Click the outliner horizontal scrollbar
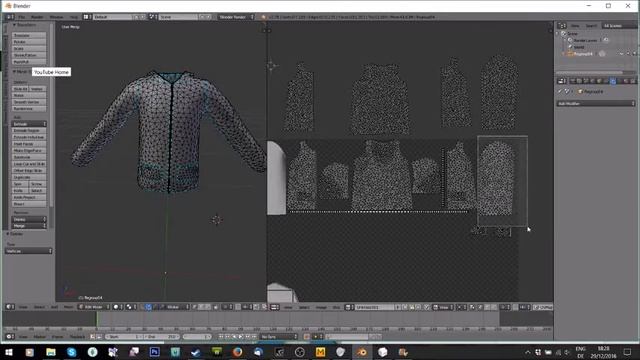Screen dimensions: 640x360 click(x=590, y=73)
